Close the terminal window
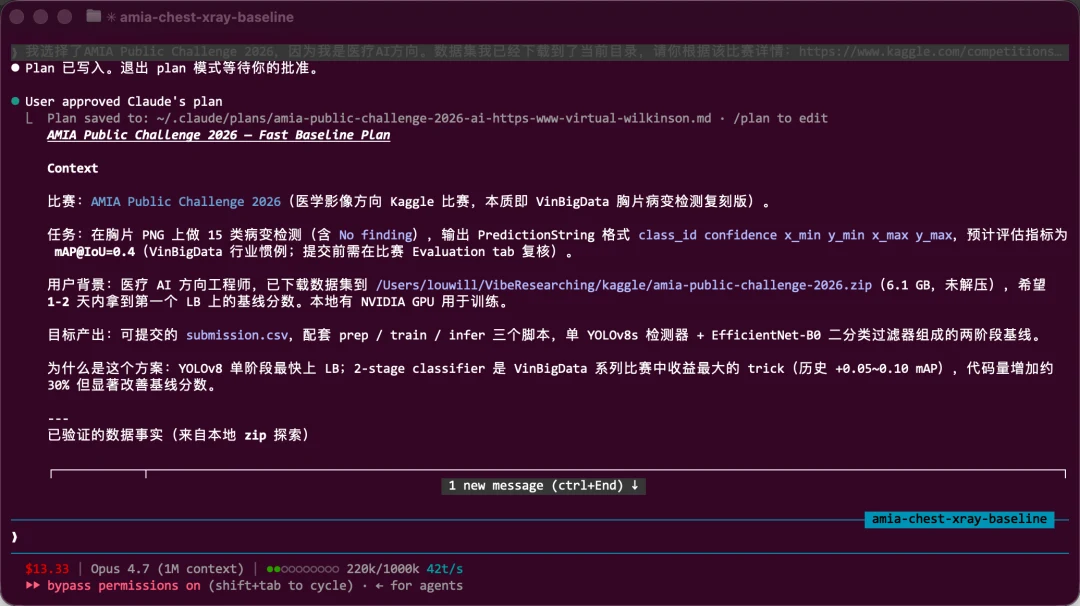Viewport: 1080px width, 606px height. point(17,17)
